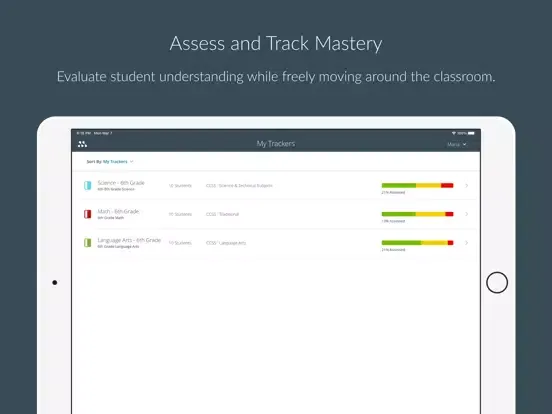Click student count in Math row
Viewport: 552px width, 414px height.
[x=180, y=214]
